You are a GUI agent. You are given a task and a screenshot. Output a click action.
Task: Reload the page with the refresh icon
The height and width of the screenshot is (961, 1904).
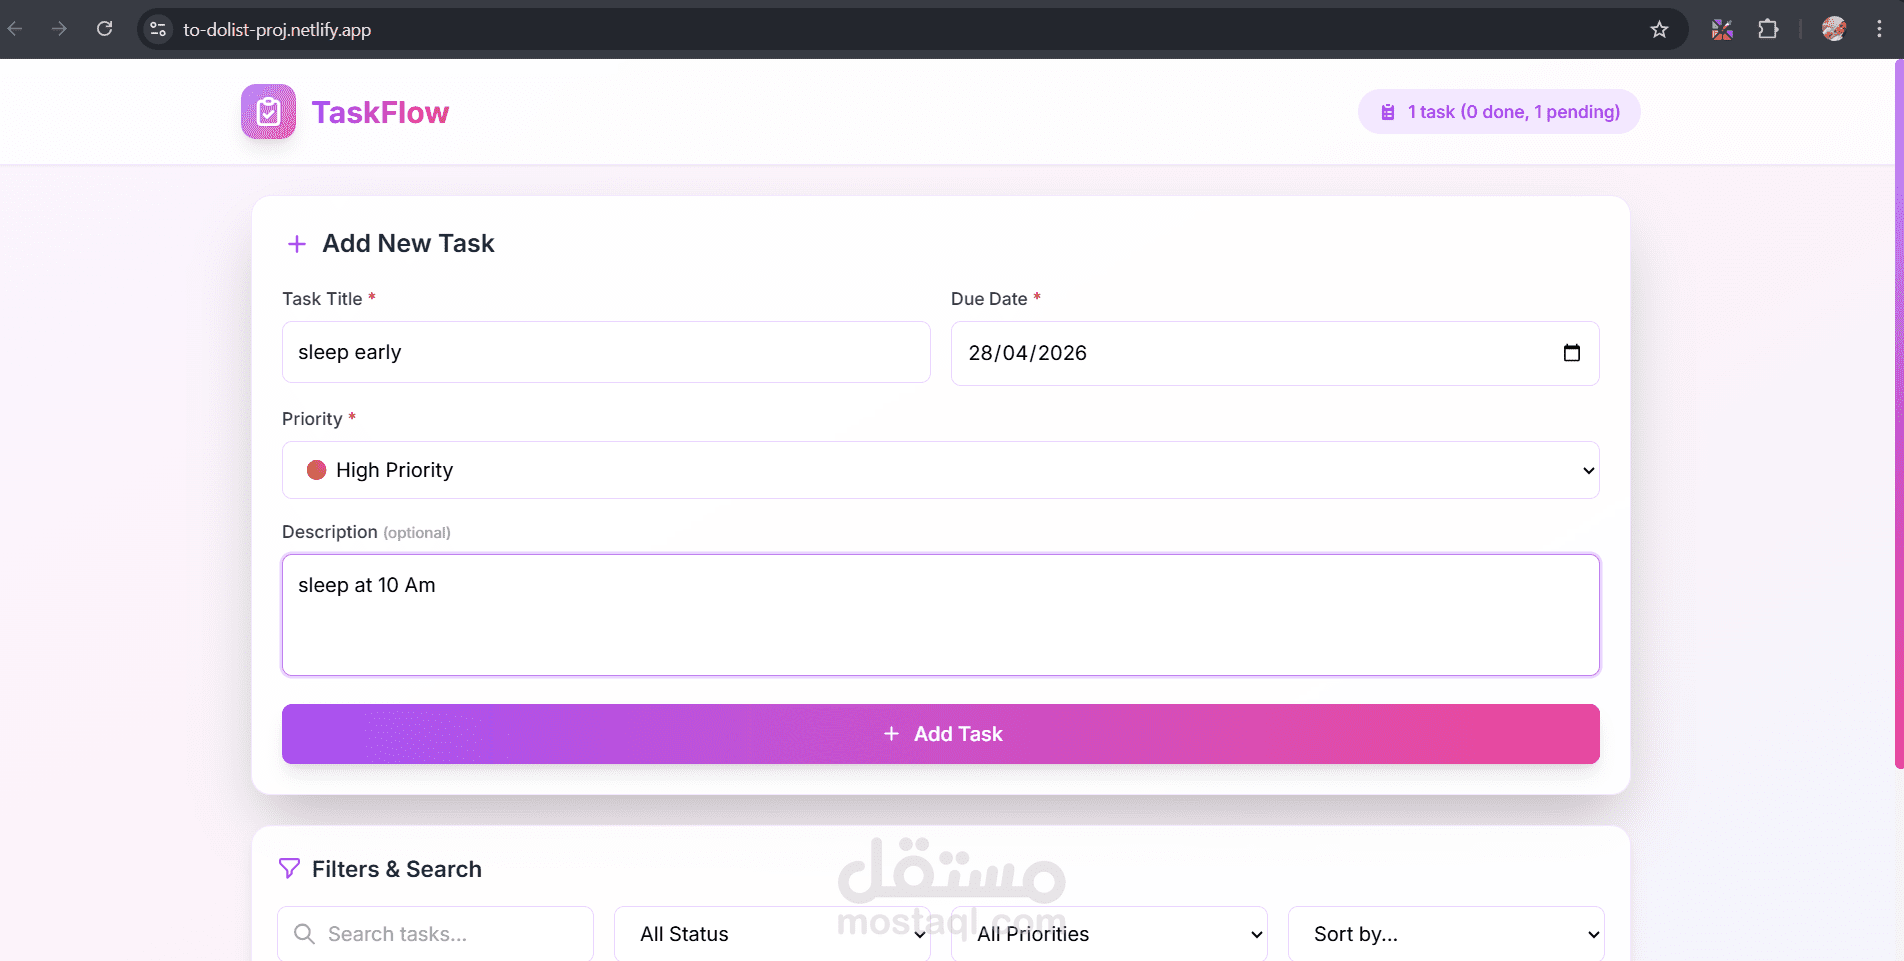click(x=104, y=29)
